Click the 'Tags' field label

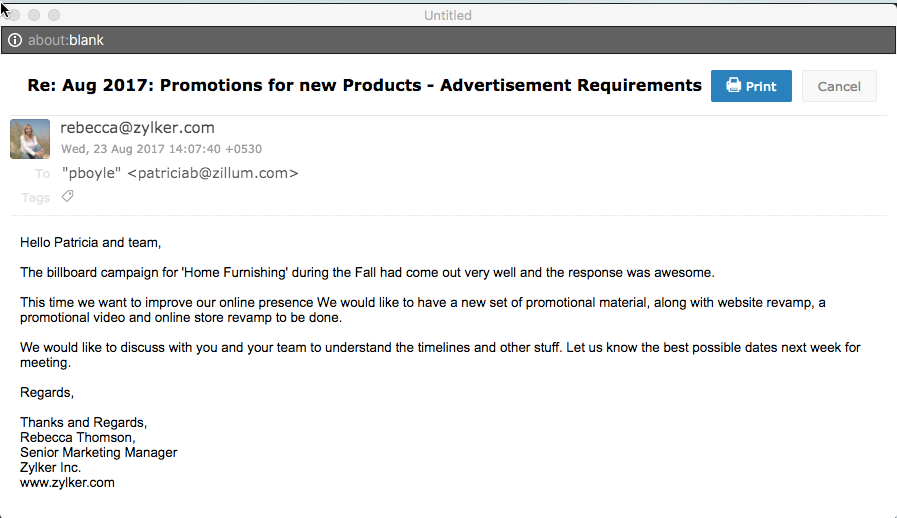click(36, 197)
